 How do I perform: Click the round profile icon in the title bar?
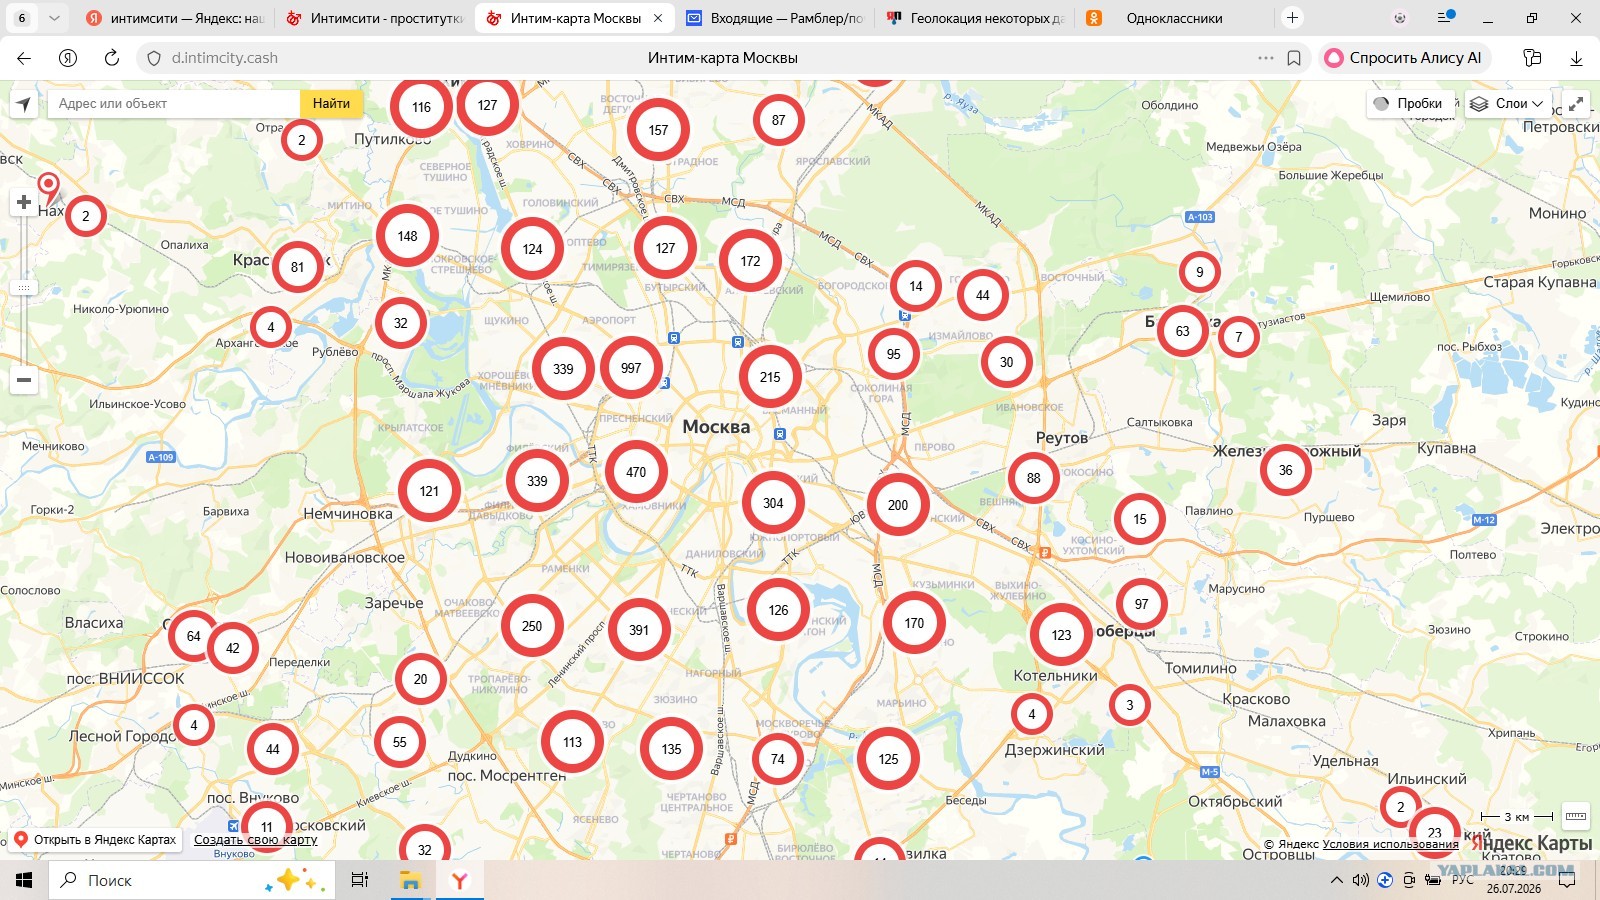[1400, 18]
